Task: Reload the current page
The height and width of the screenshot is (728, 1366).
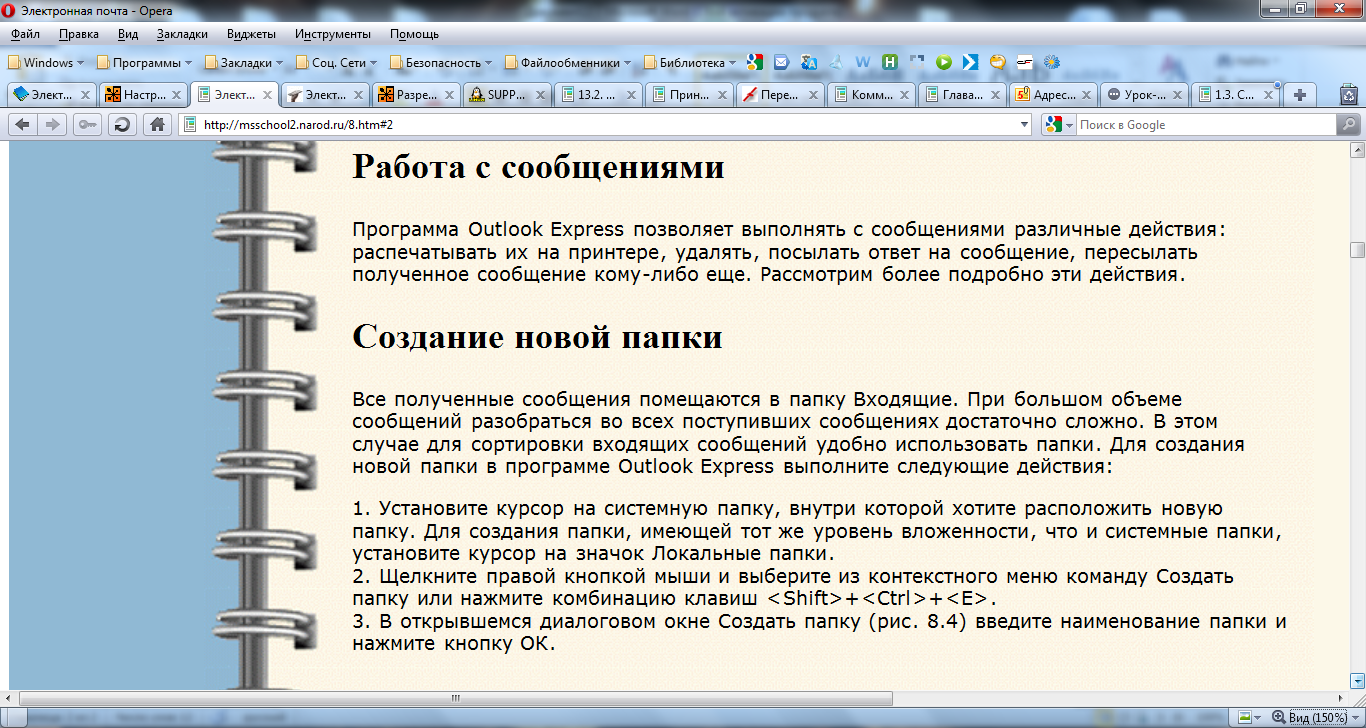Action: [122, 124]
